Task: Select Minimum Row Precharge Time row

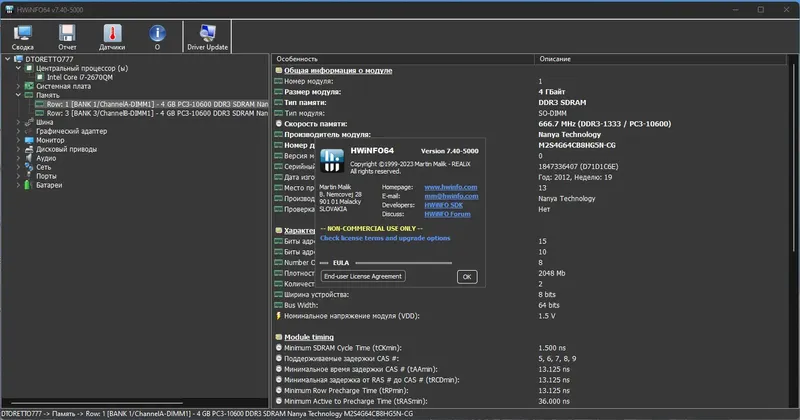Action: pos(531,390)
